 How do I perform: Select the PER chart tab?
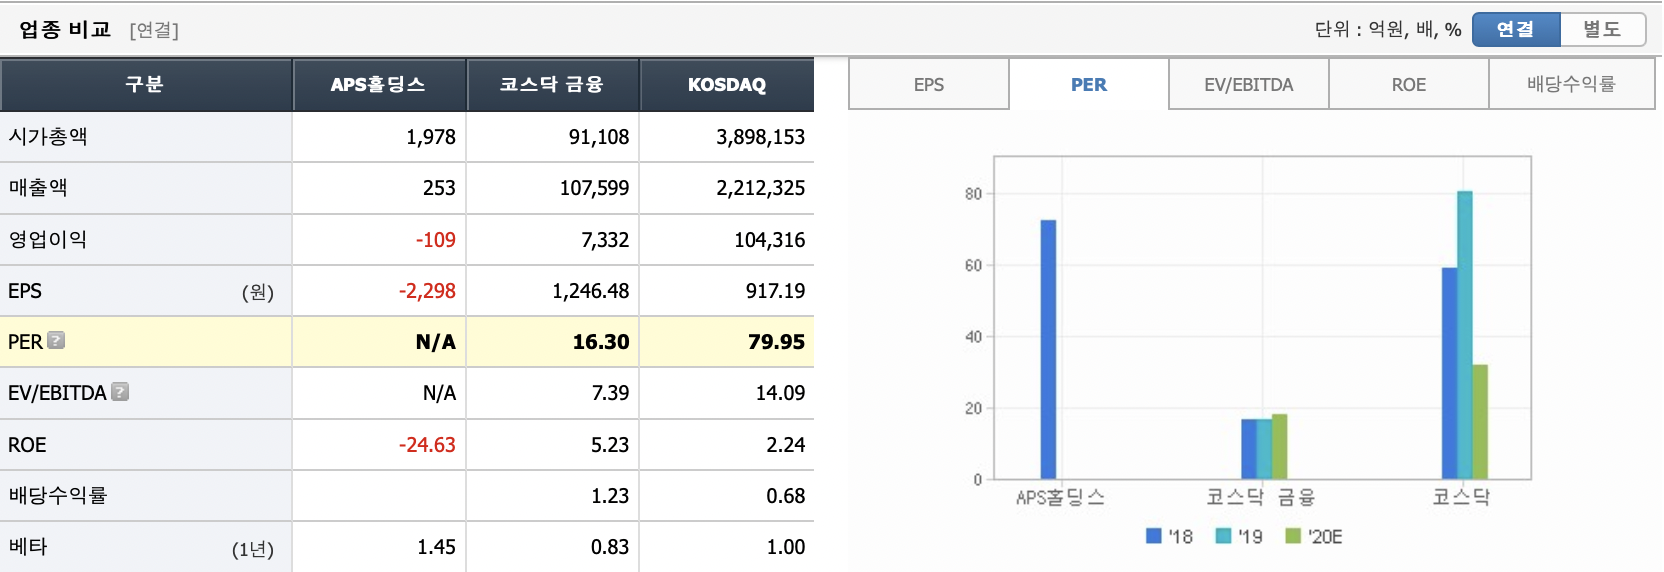1089,85
